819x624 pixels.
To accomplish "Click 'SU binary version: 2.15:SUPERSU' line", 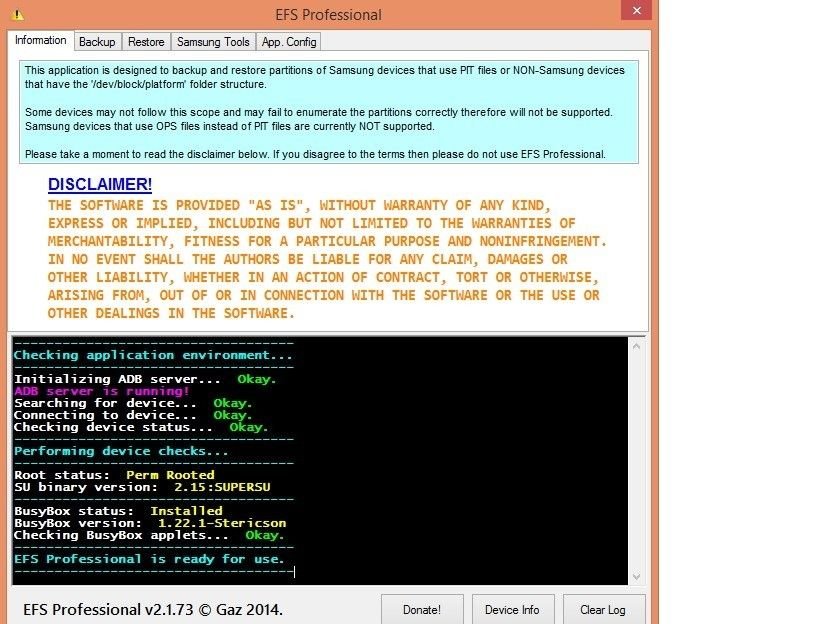I will [x=142, y=487].
